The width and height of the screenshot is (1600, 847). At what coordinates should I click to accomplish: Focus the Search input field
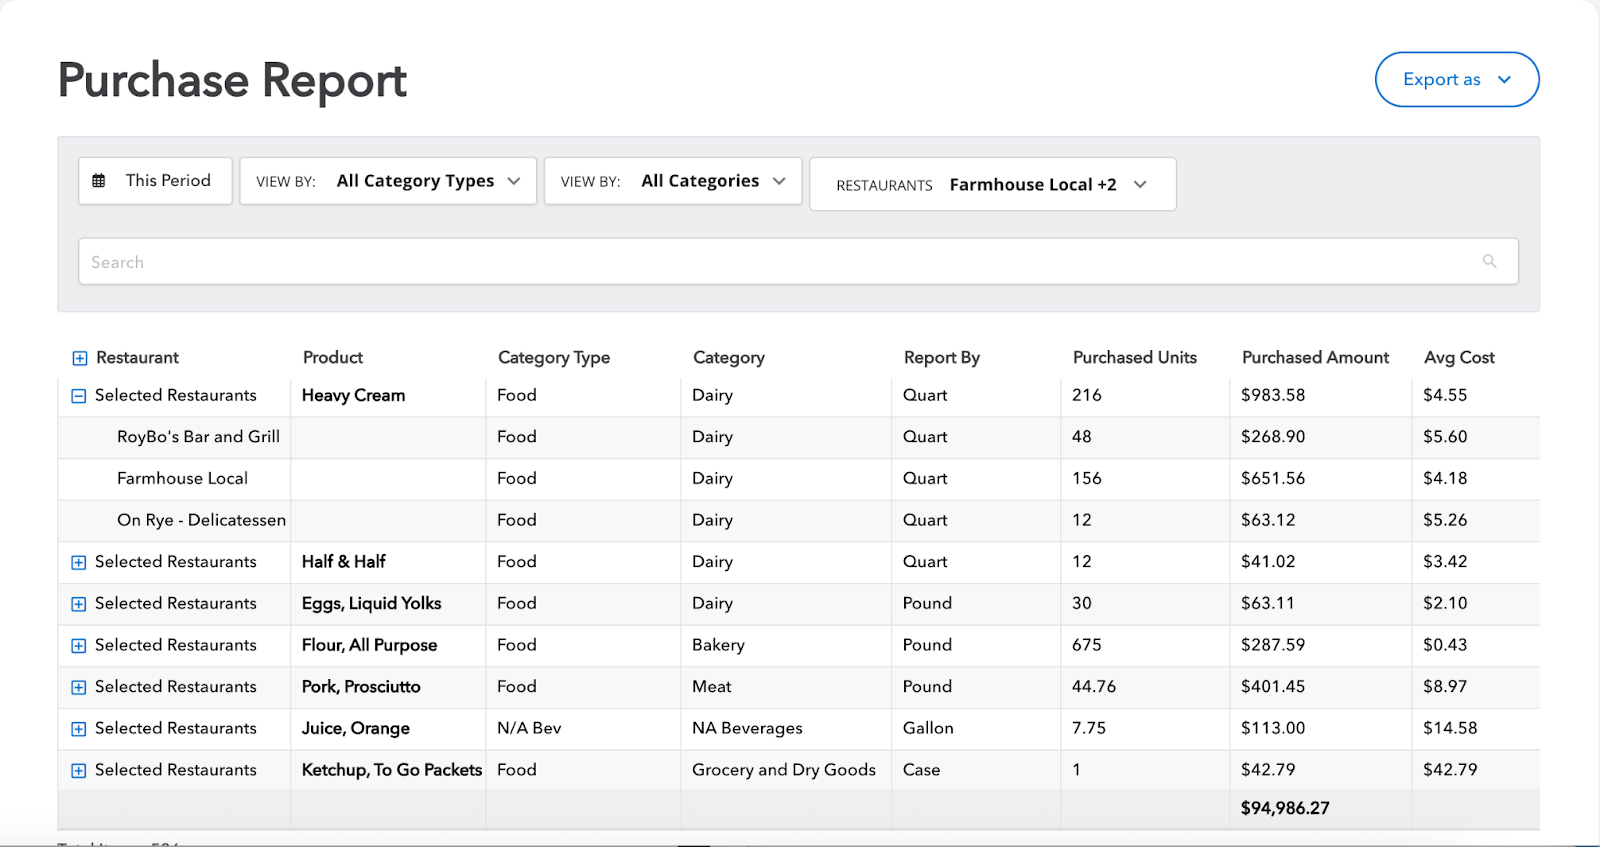click(x=780, y=262)
